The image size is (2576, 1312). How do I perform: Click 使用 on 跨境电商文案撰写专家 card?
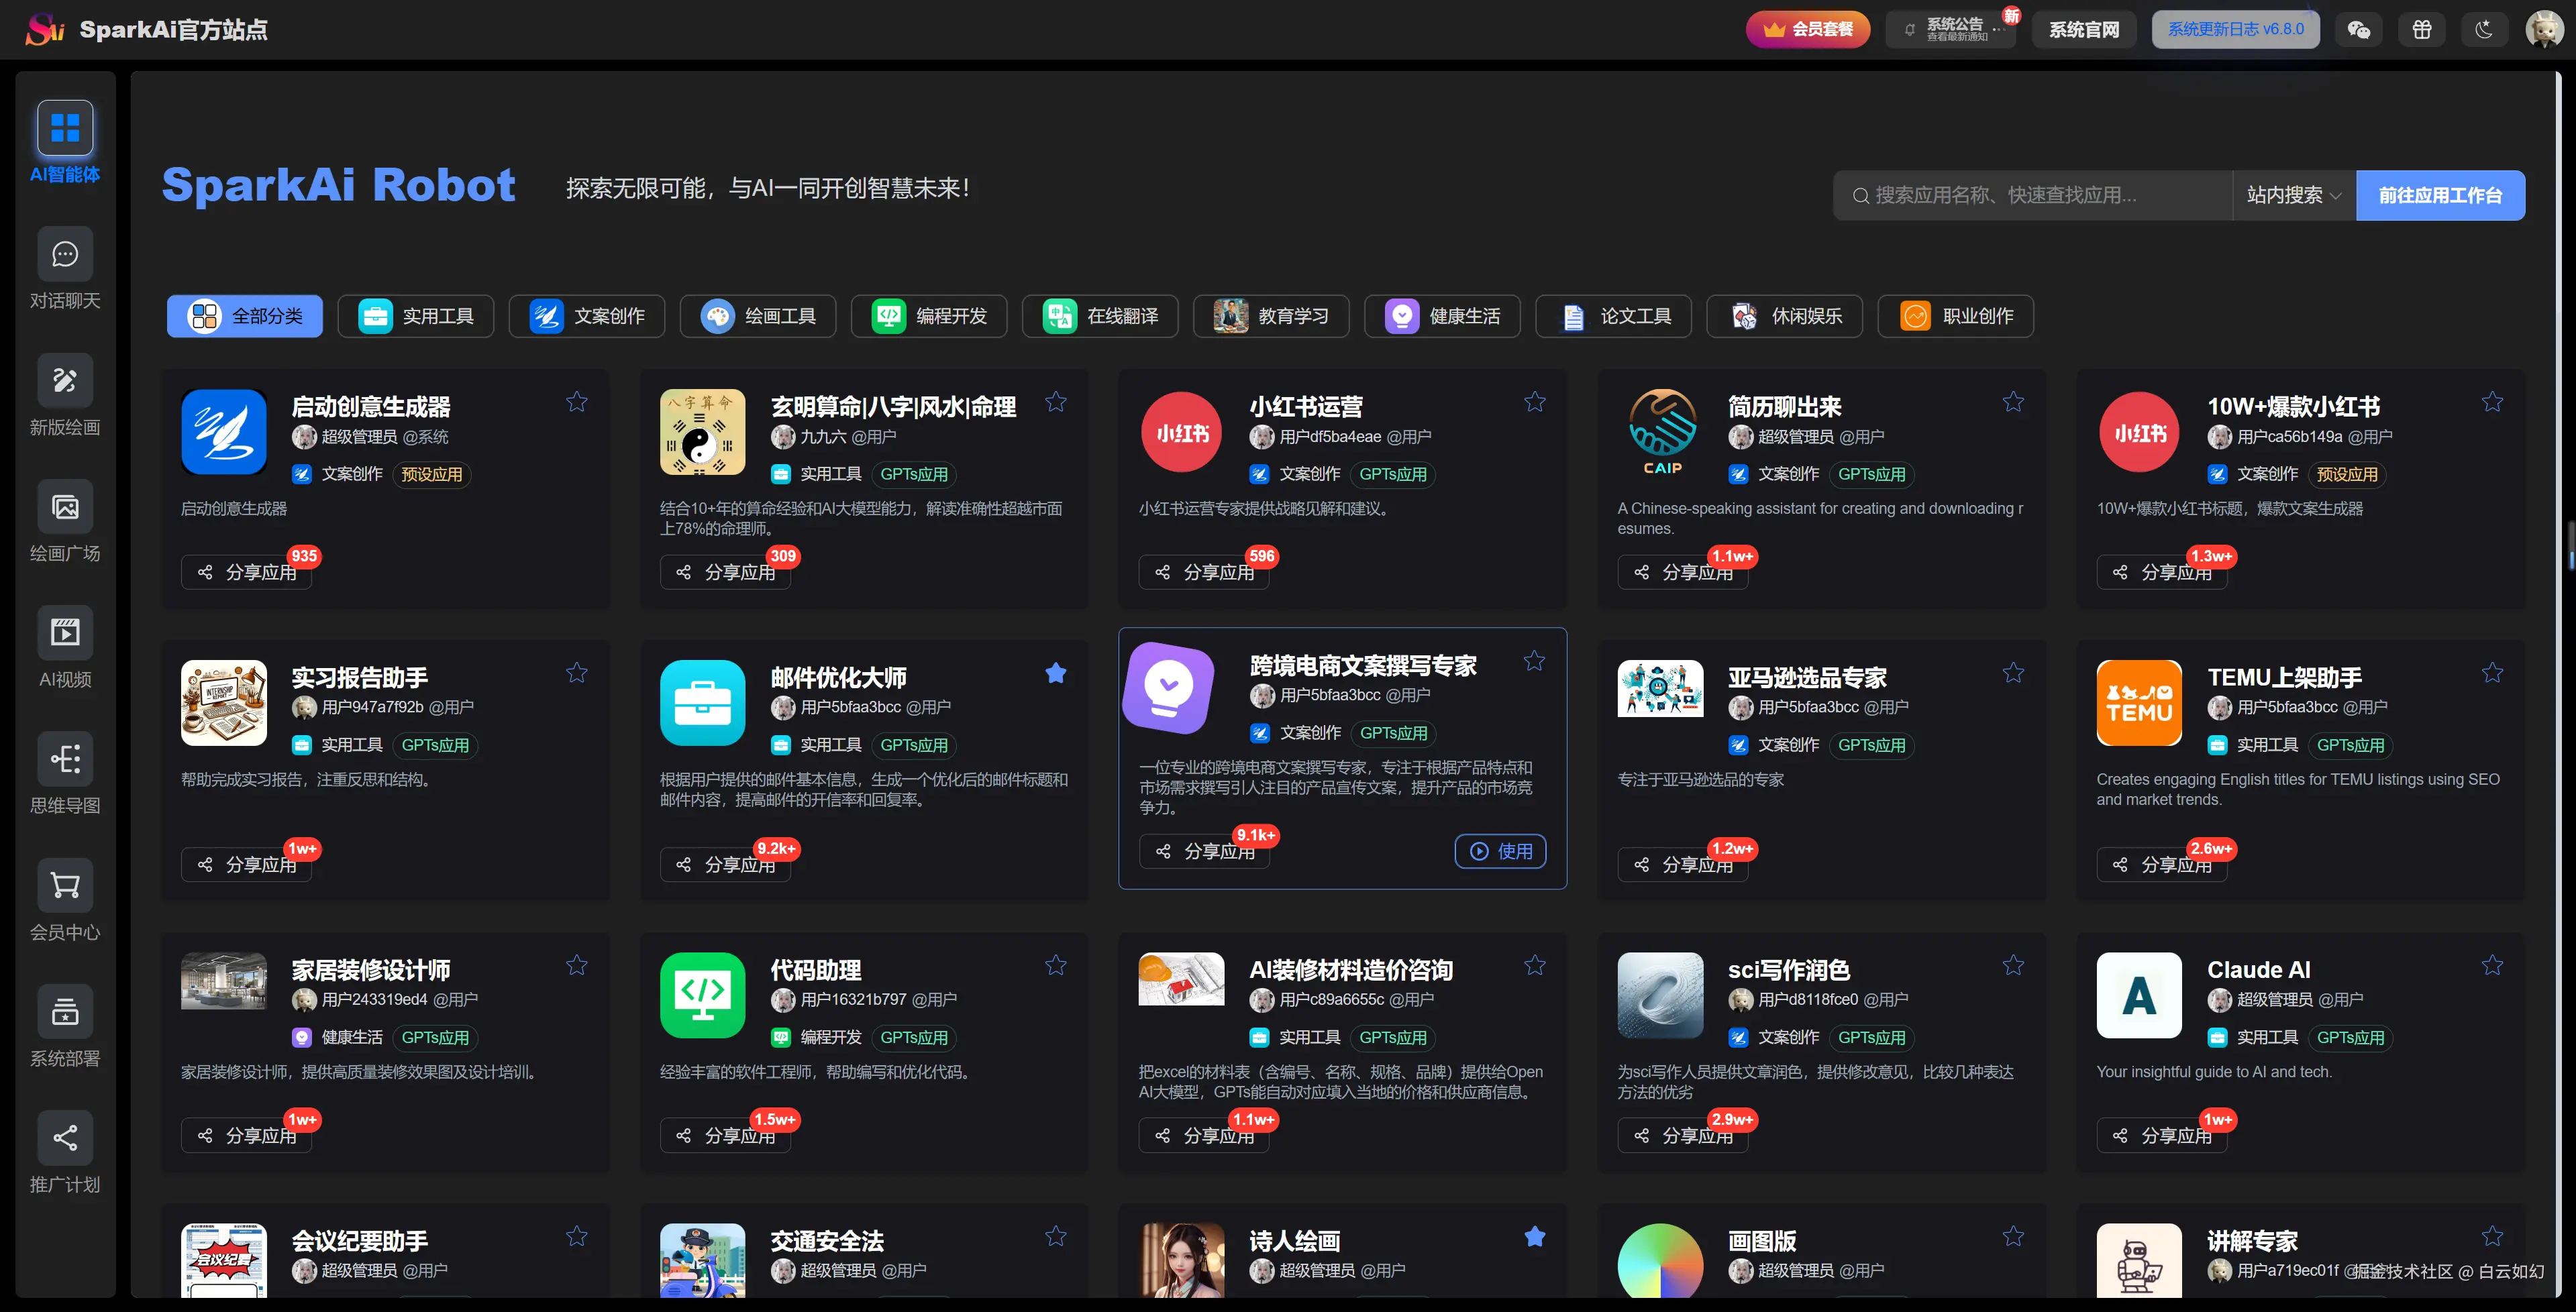(x=1500, y=851)
